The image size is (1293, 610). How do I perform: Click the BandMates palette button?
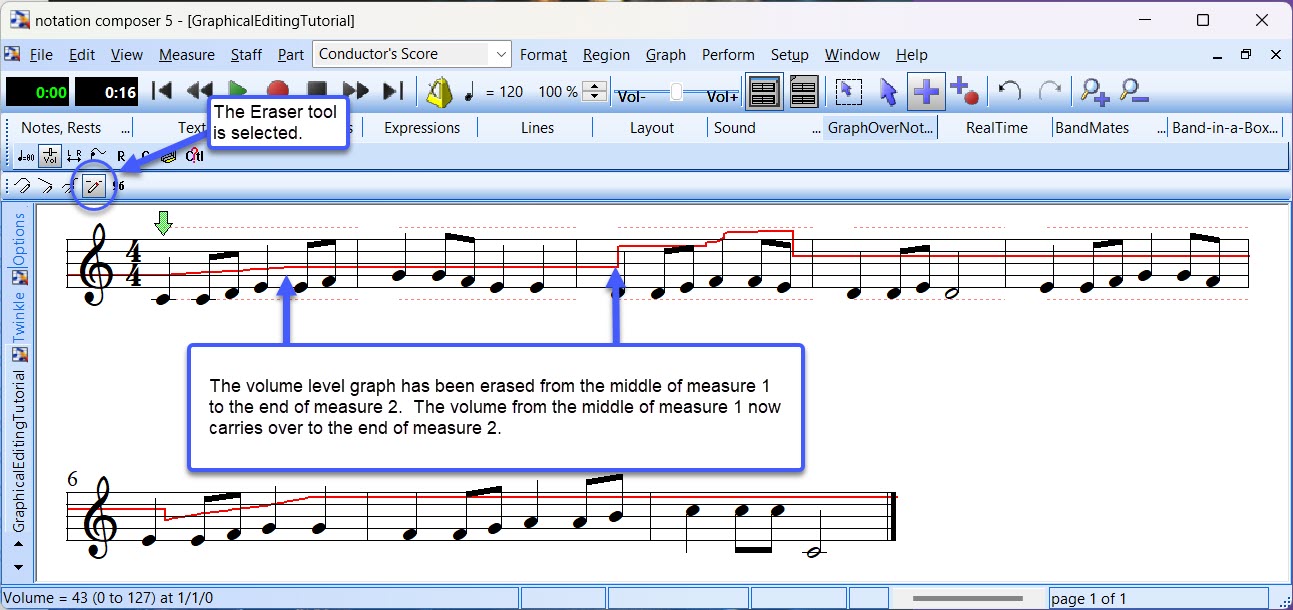[x=1093, y=128]
